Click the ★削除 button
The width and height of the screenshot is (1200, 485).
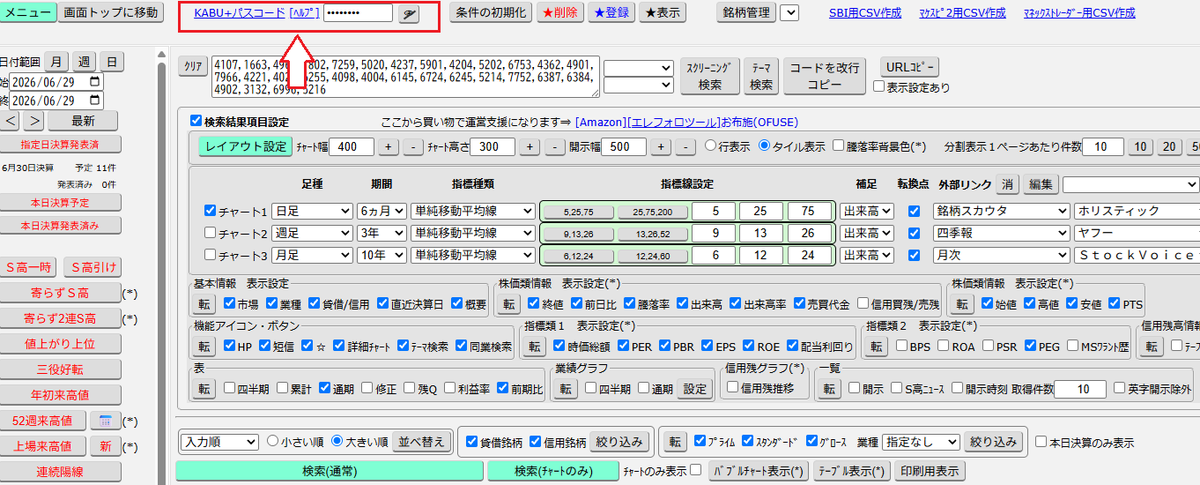click(x=560, y=13)
